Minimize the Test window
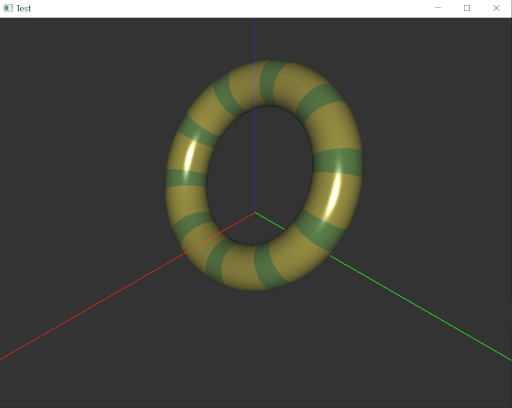The image size is (512, 408). 438,8
